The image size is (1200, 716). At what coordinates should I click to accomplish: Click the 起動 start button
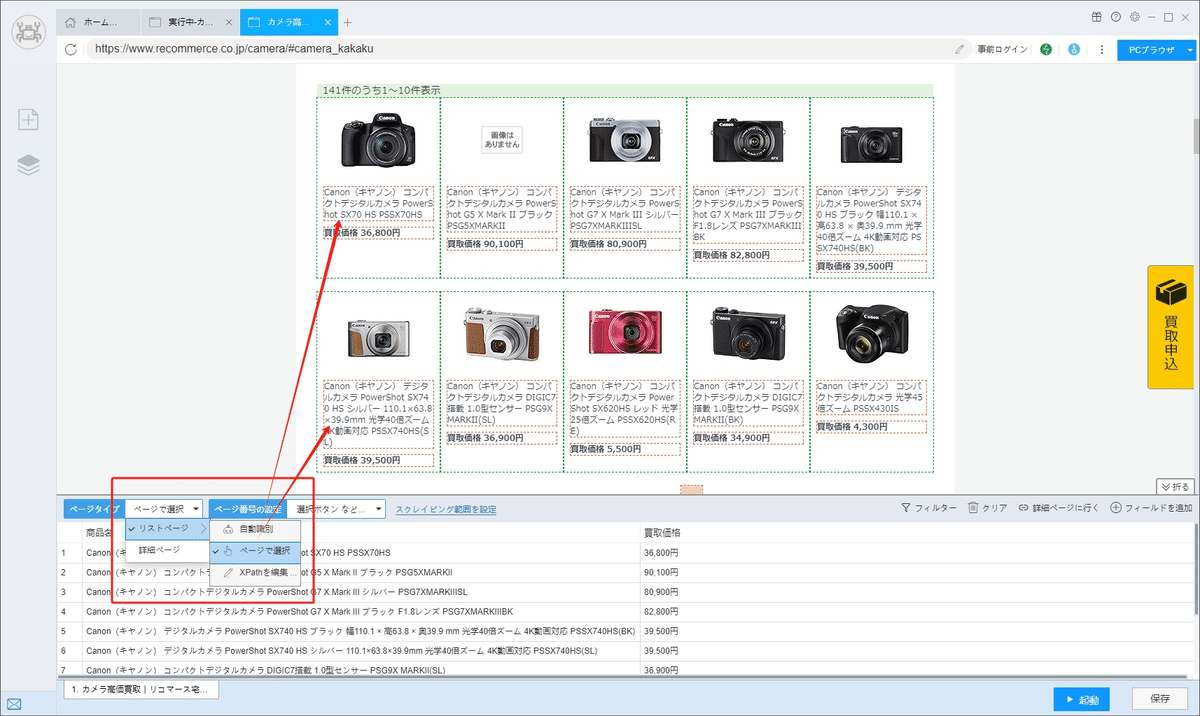1082,700
